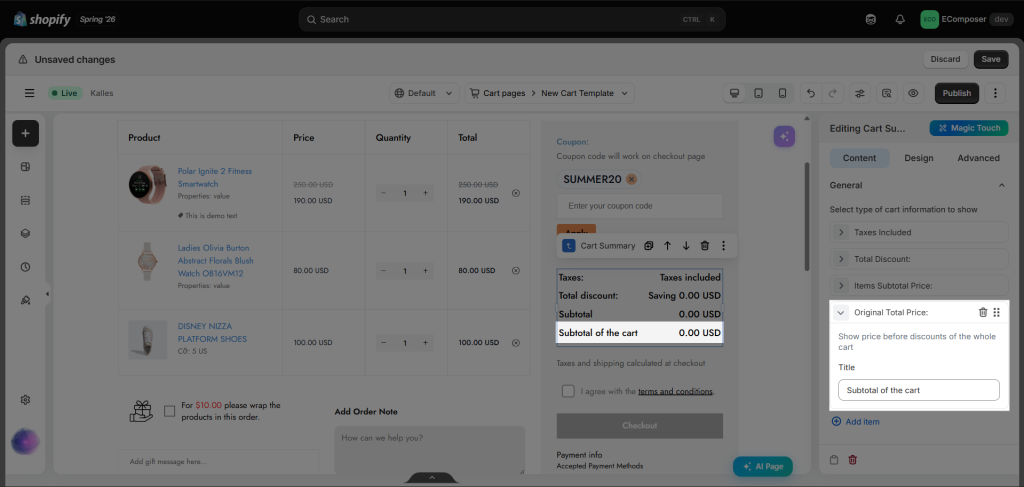1024x487 pixels.
Task: Delete the Original Total Price item
Action: coord(983,313)
